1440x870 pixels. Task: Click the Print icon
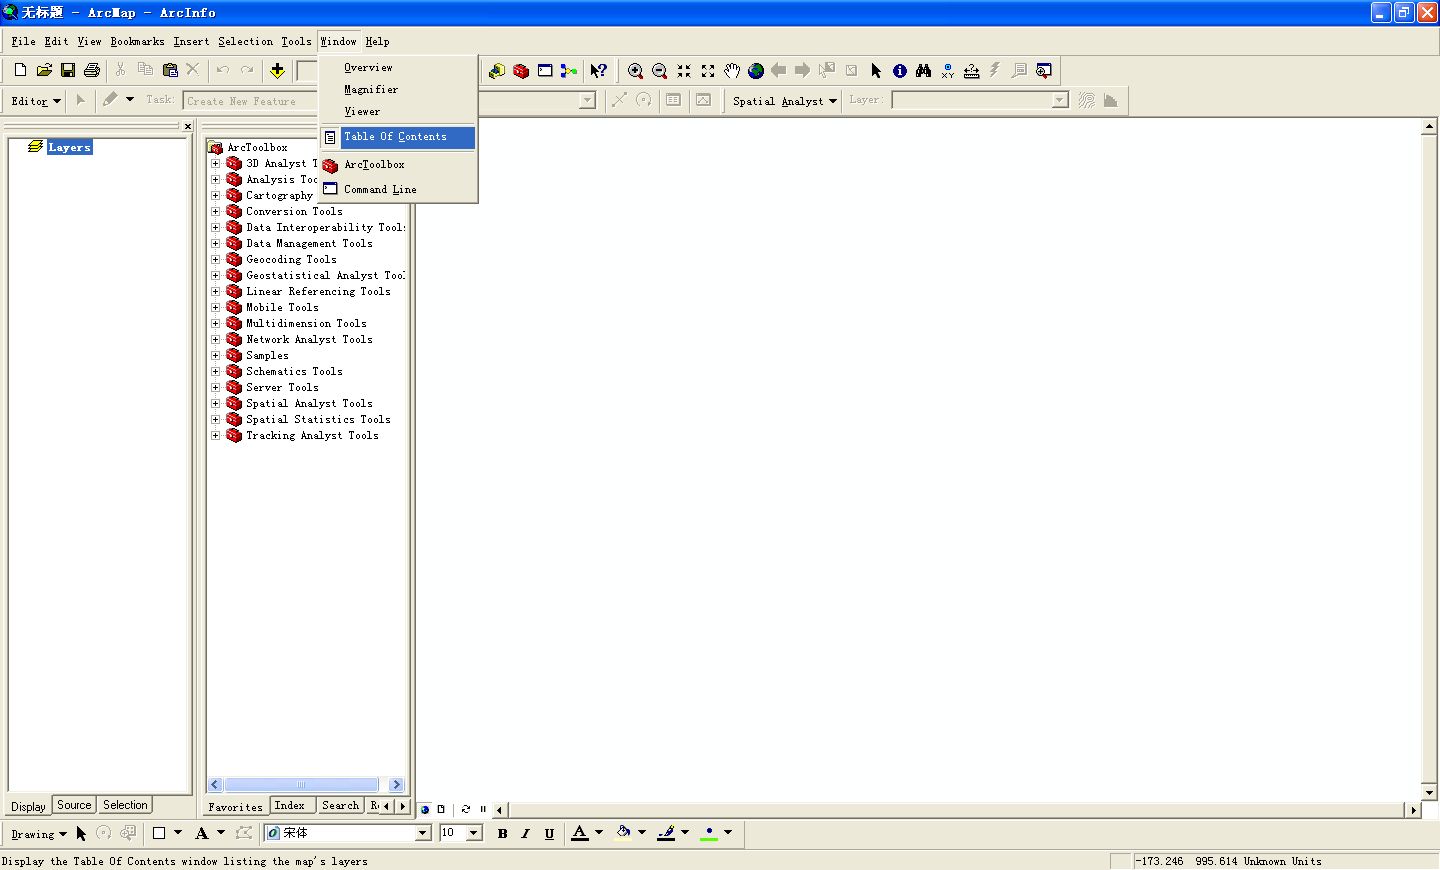pos(92,70)
